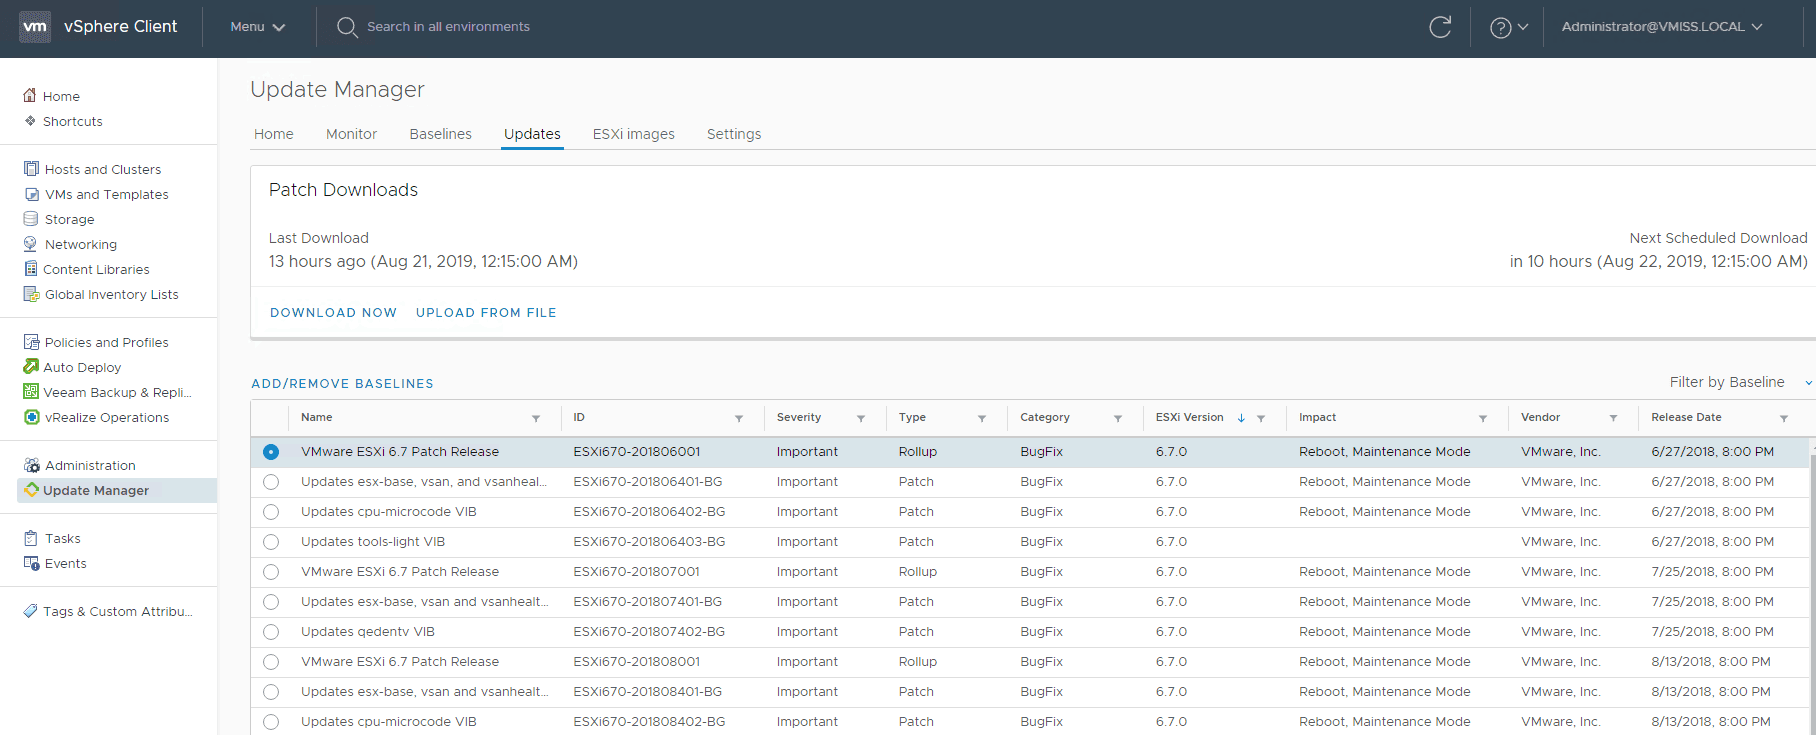This screenshot has height=735, width=1816.
Task: Switch to the Updates tab
Action: point(532,134)
